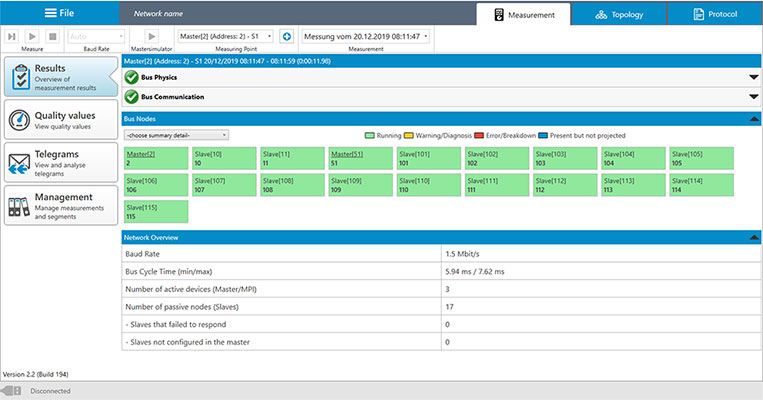Open the Measuring Point dropdown
763x400 pixels.
pyautogui.click(x=226, y=36)
